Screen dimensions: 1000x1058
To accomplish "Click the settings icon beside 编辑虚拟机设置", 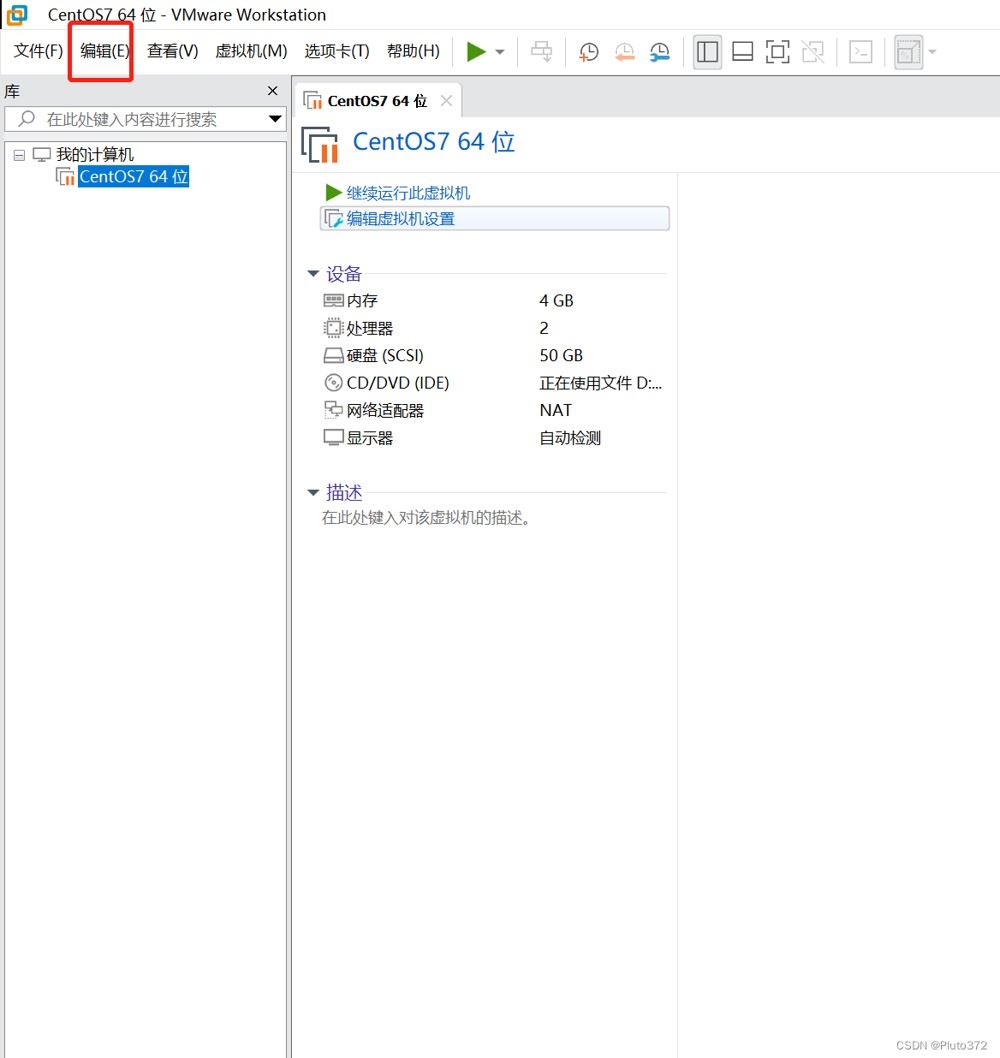I will click(333, 219).
